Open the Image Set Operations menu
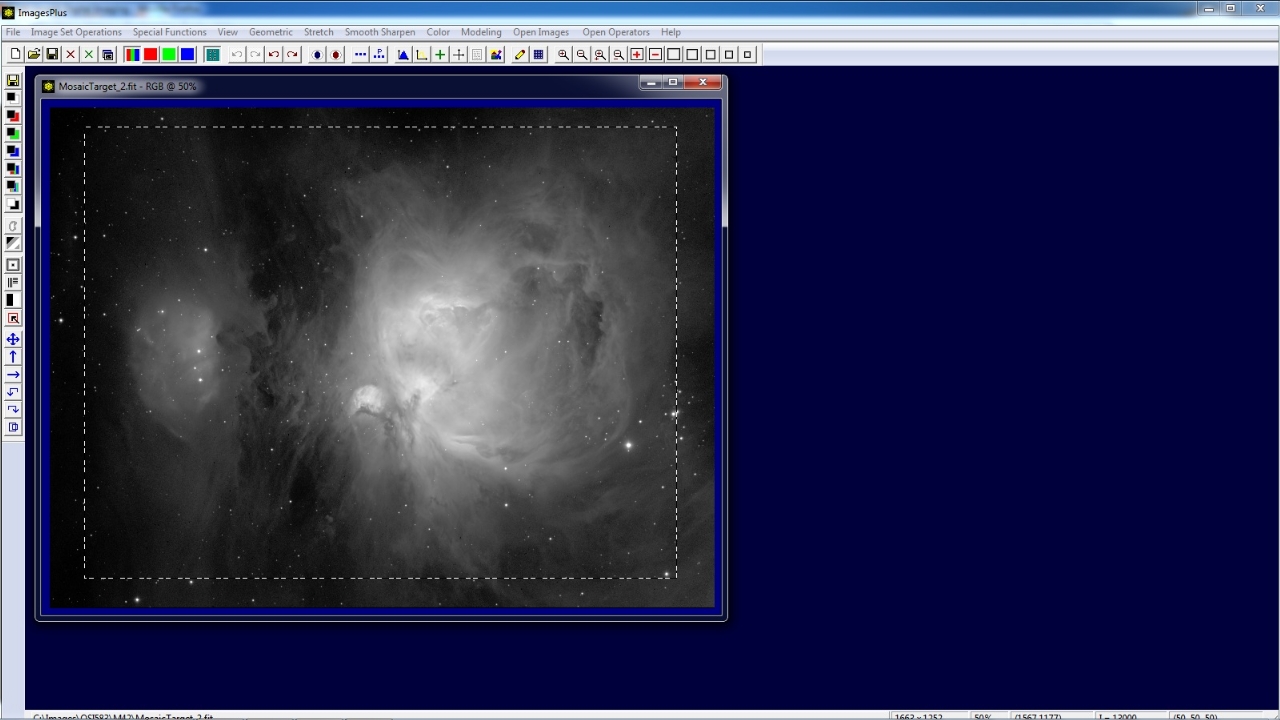 click(x=76, y=32)
